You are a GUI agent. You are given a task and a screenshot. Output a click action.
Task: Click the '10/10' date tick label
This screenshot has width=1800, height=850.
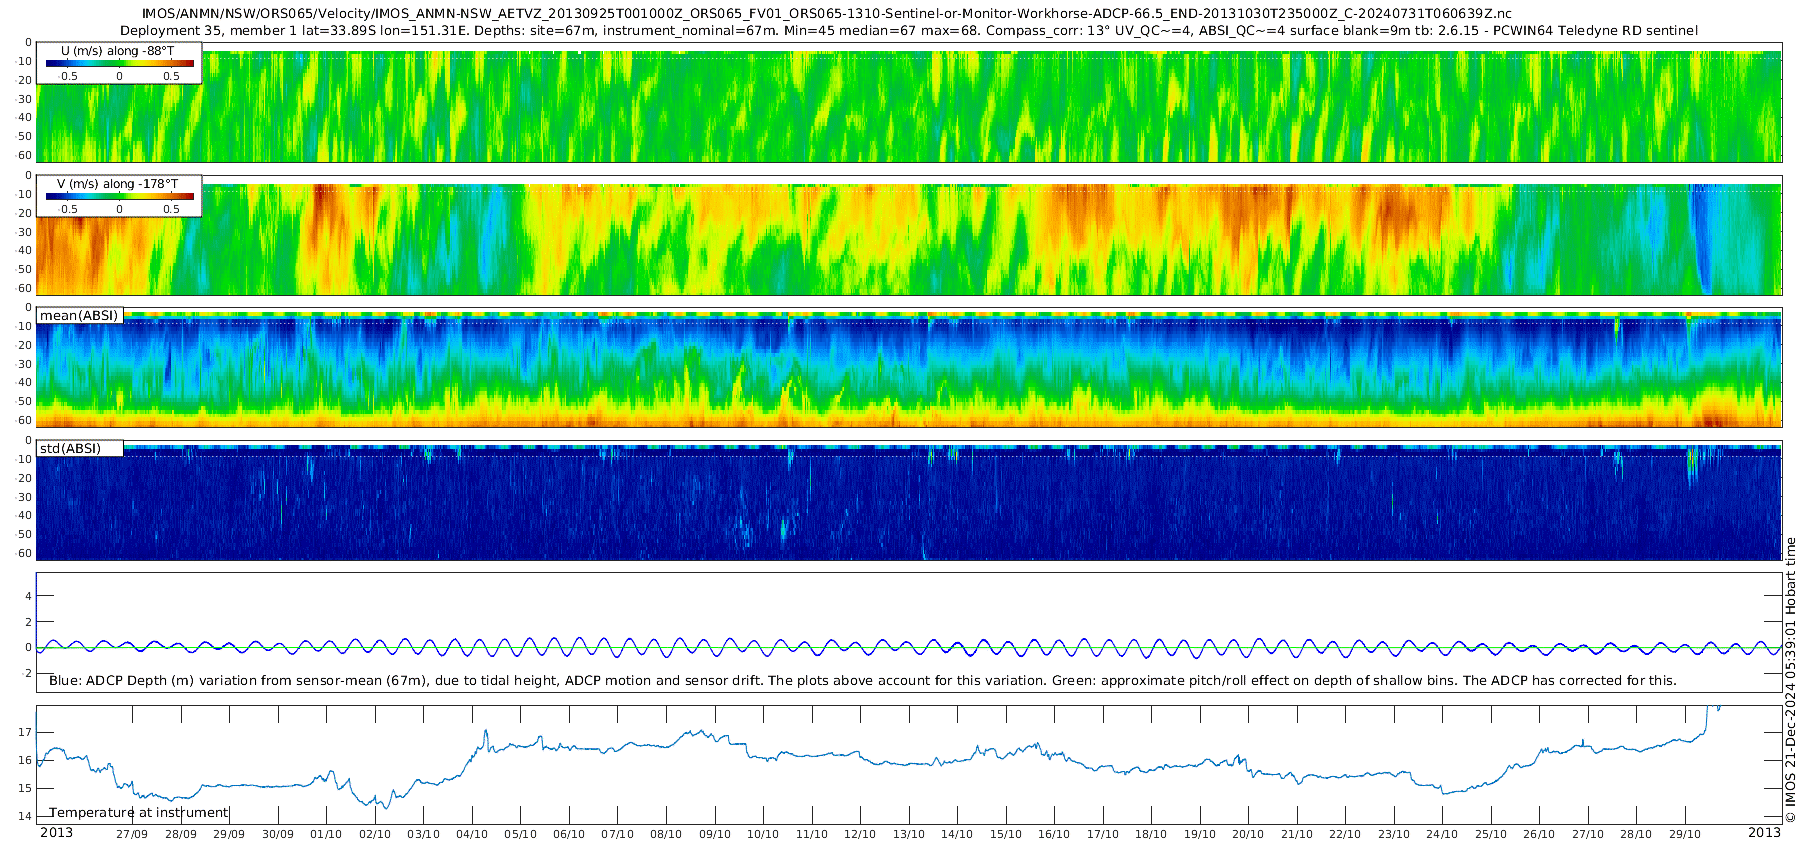coord(763,834)
